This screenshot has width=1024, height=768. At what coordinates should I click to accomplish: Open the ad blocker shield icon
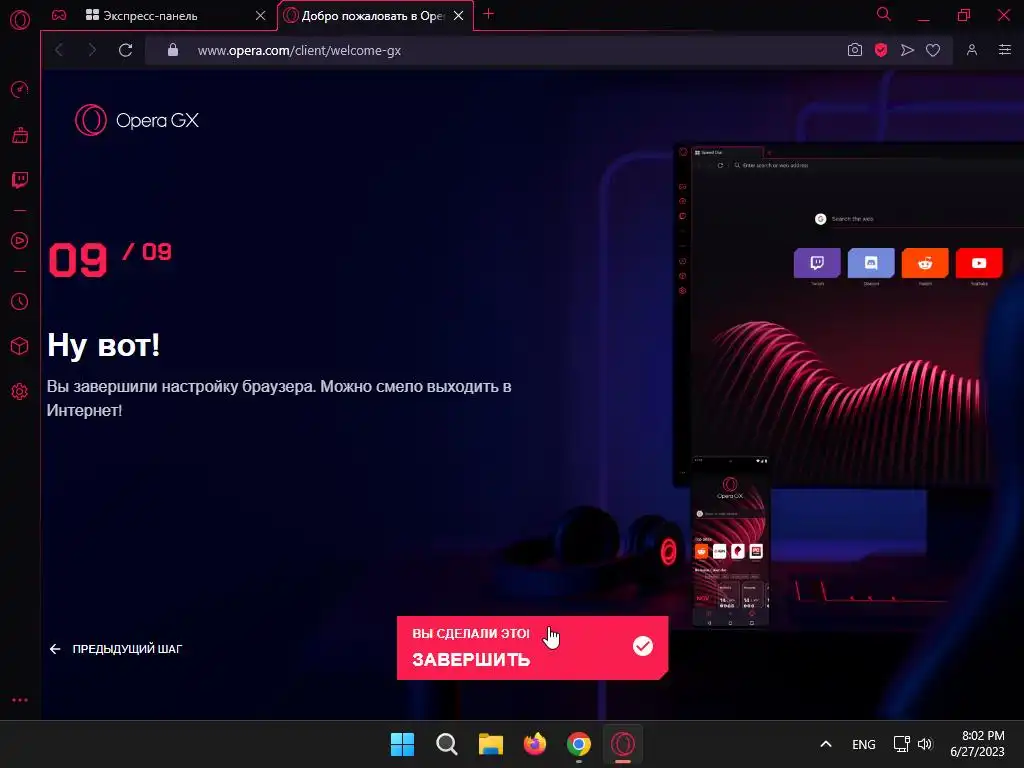(x=881, y=50)
